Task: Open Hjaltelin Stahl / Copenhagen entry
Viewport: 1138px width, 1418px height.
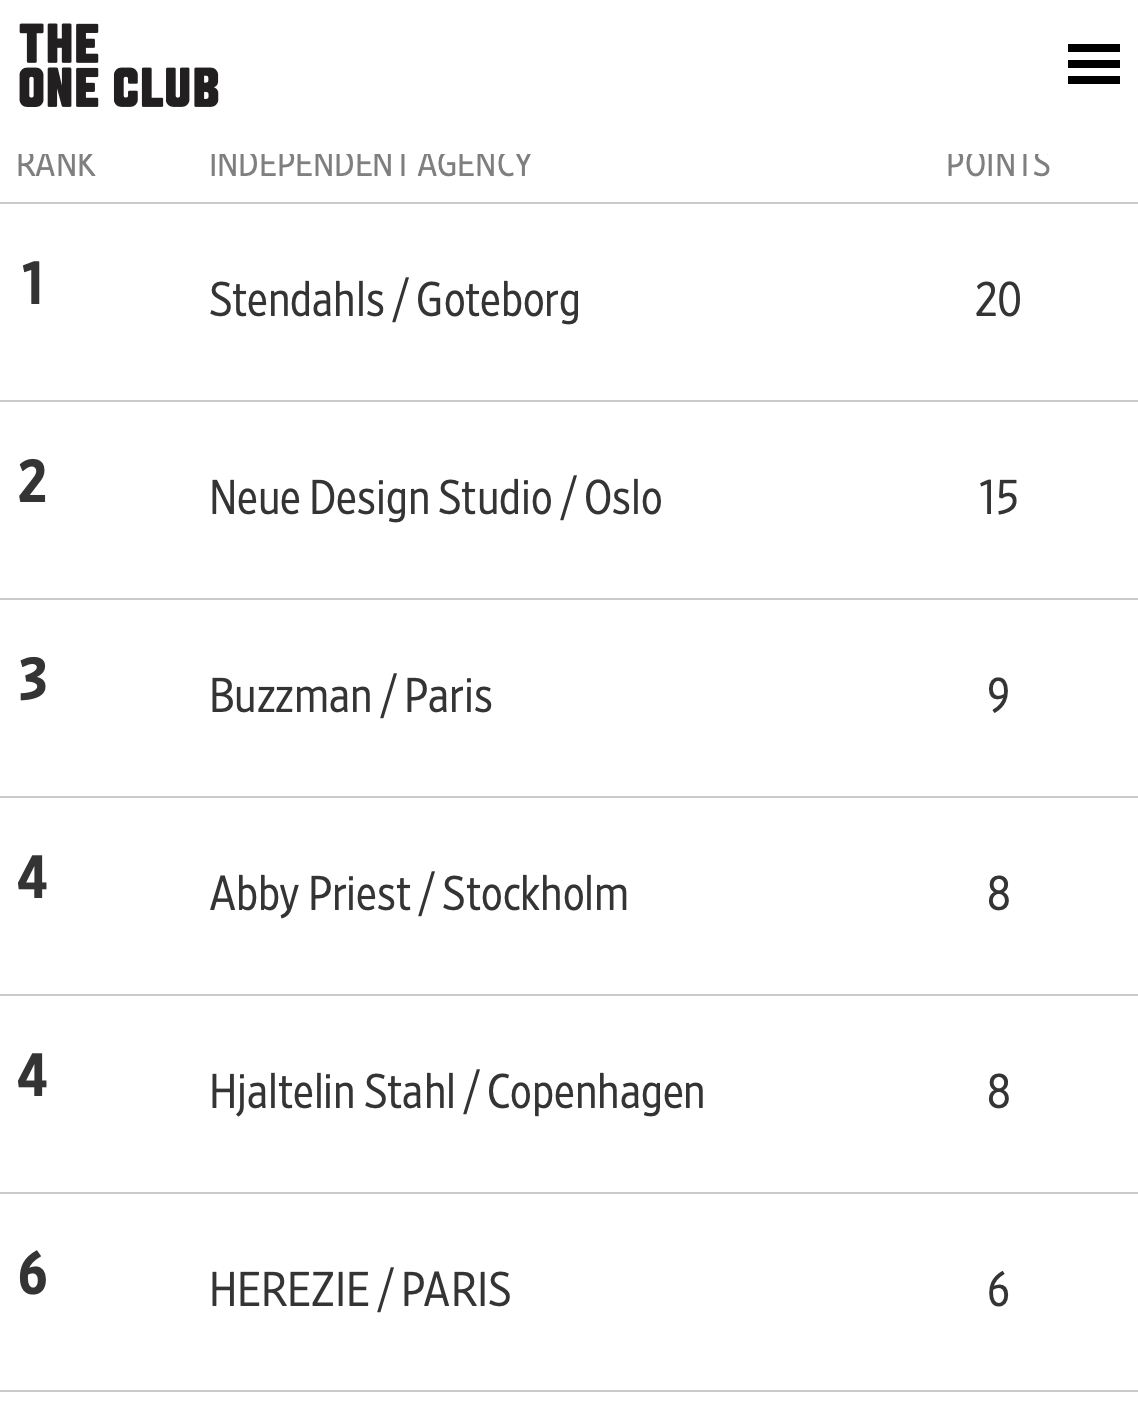Action: click(457, 1092)
